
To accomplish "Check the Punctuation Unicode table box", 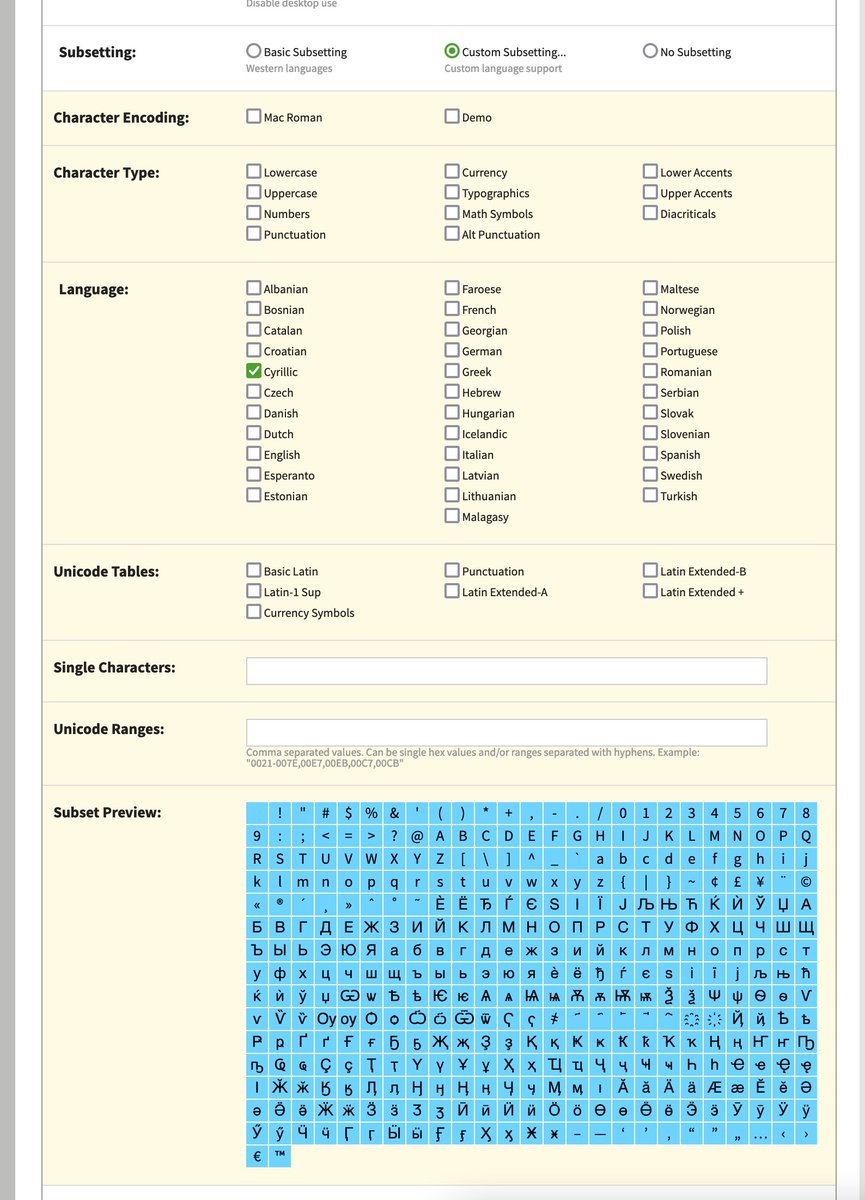I will click(x=452, y=570).
